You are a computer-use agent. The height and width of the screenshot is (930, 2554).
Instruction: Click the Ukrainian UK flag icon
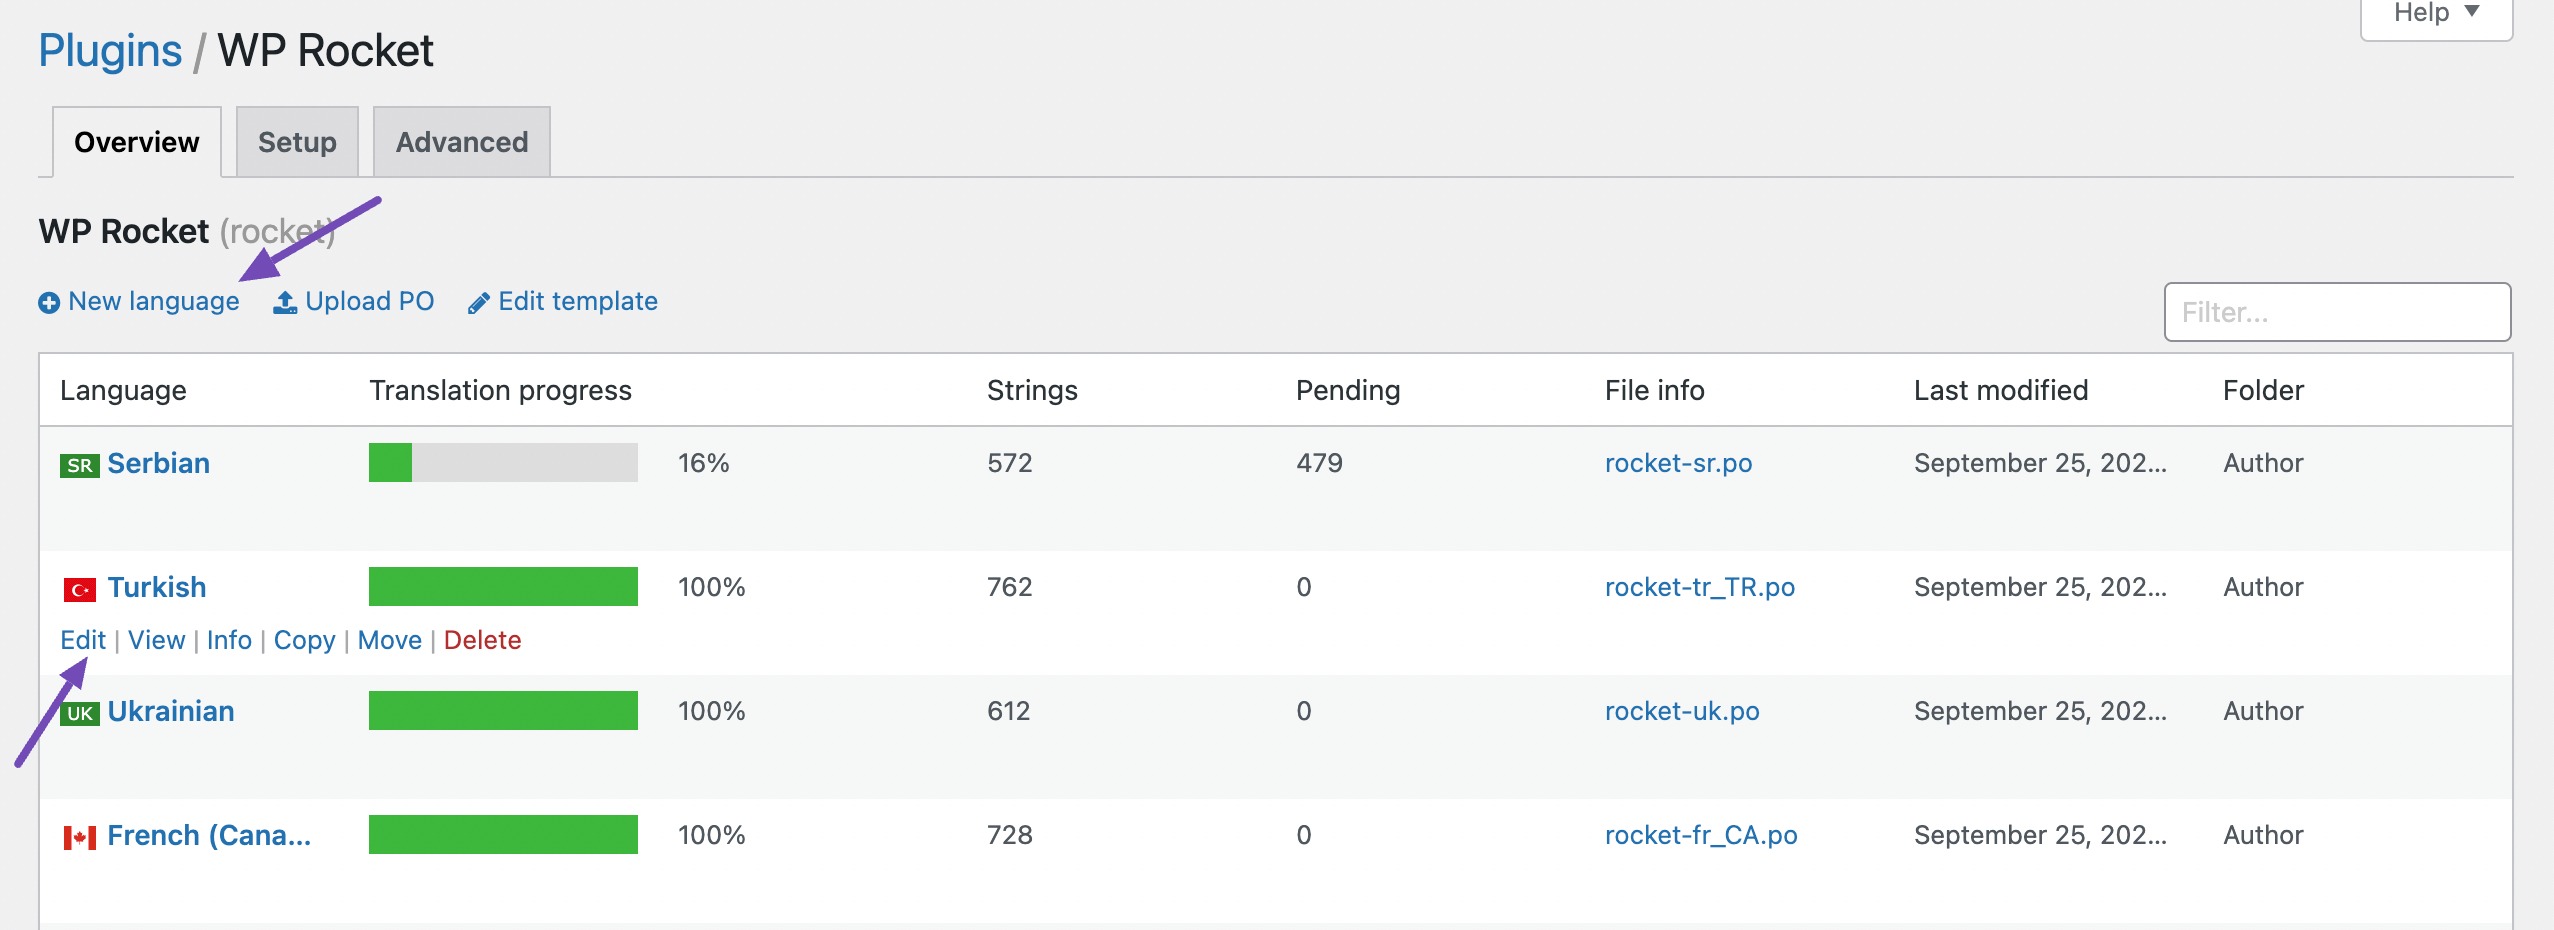coord(80,713)
